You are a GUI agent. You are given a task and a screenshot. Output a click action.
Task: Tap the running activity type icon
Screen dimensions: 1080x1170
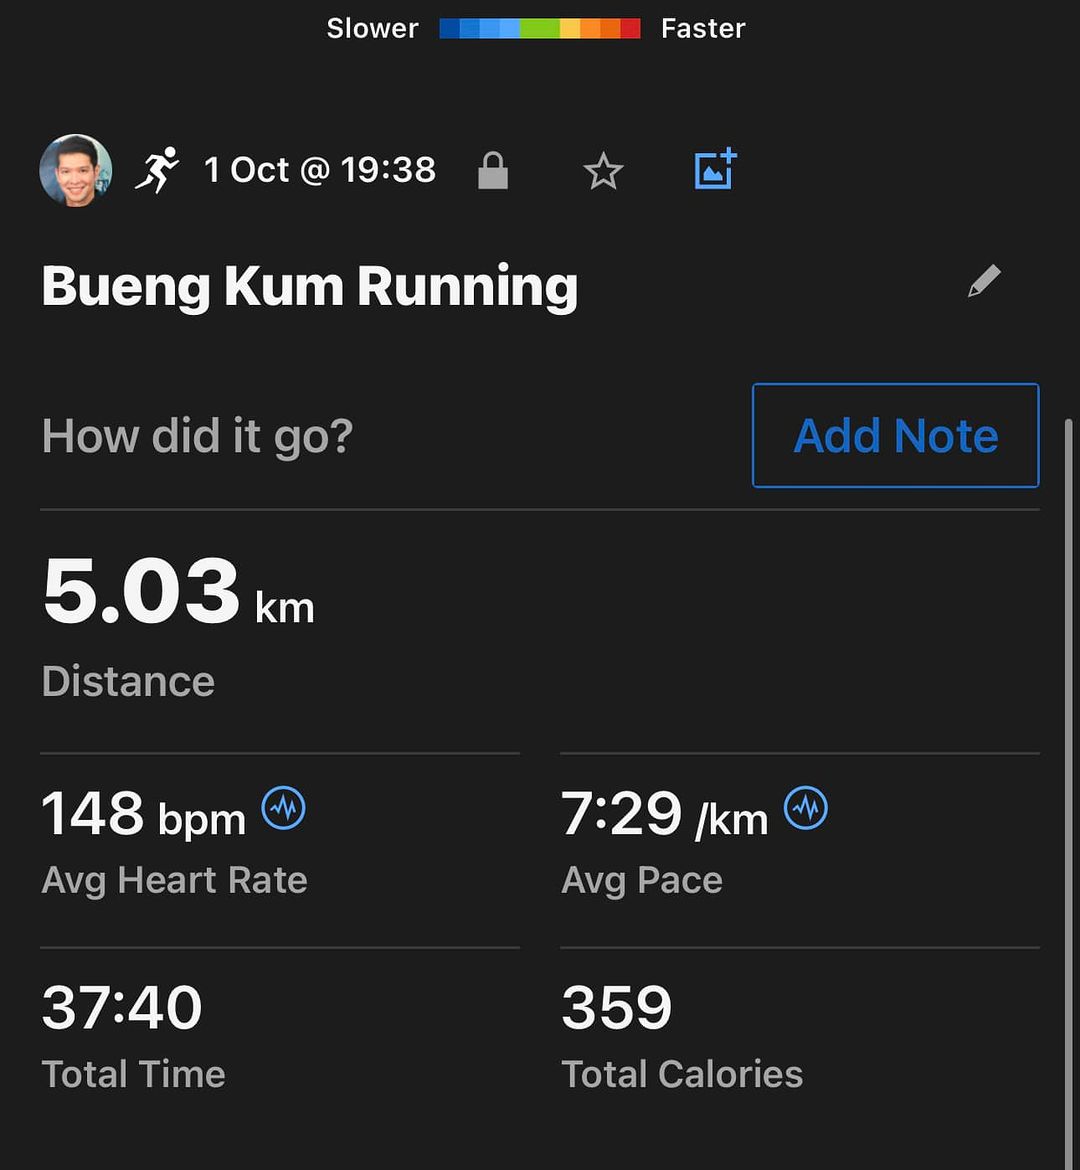click(x=157, y=170)
